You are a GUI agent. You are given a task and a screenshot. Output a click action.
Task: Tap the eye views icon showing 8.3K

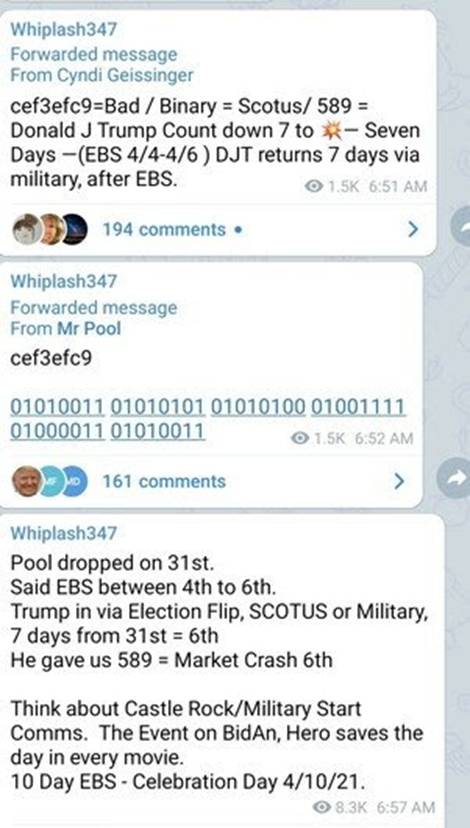322,807
